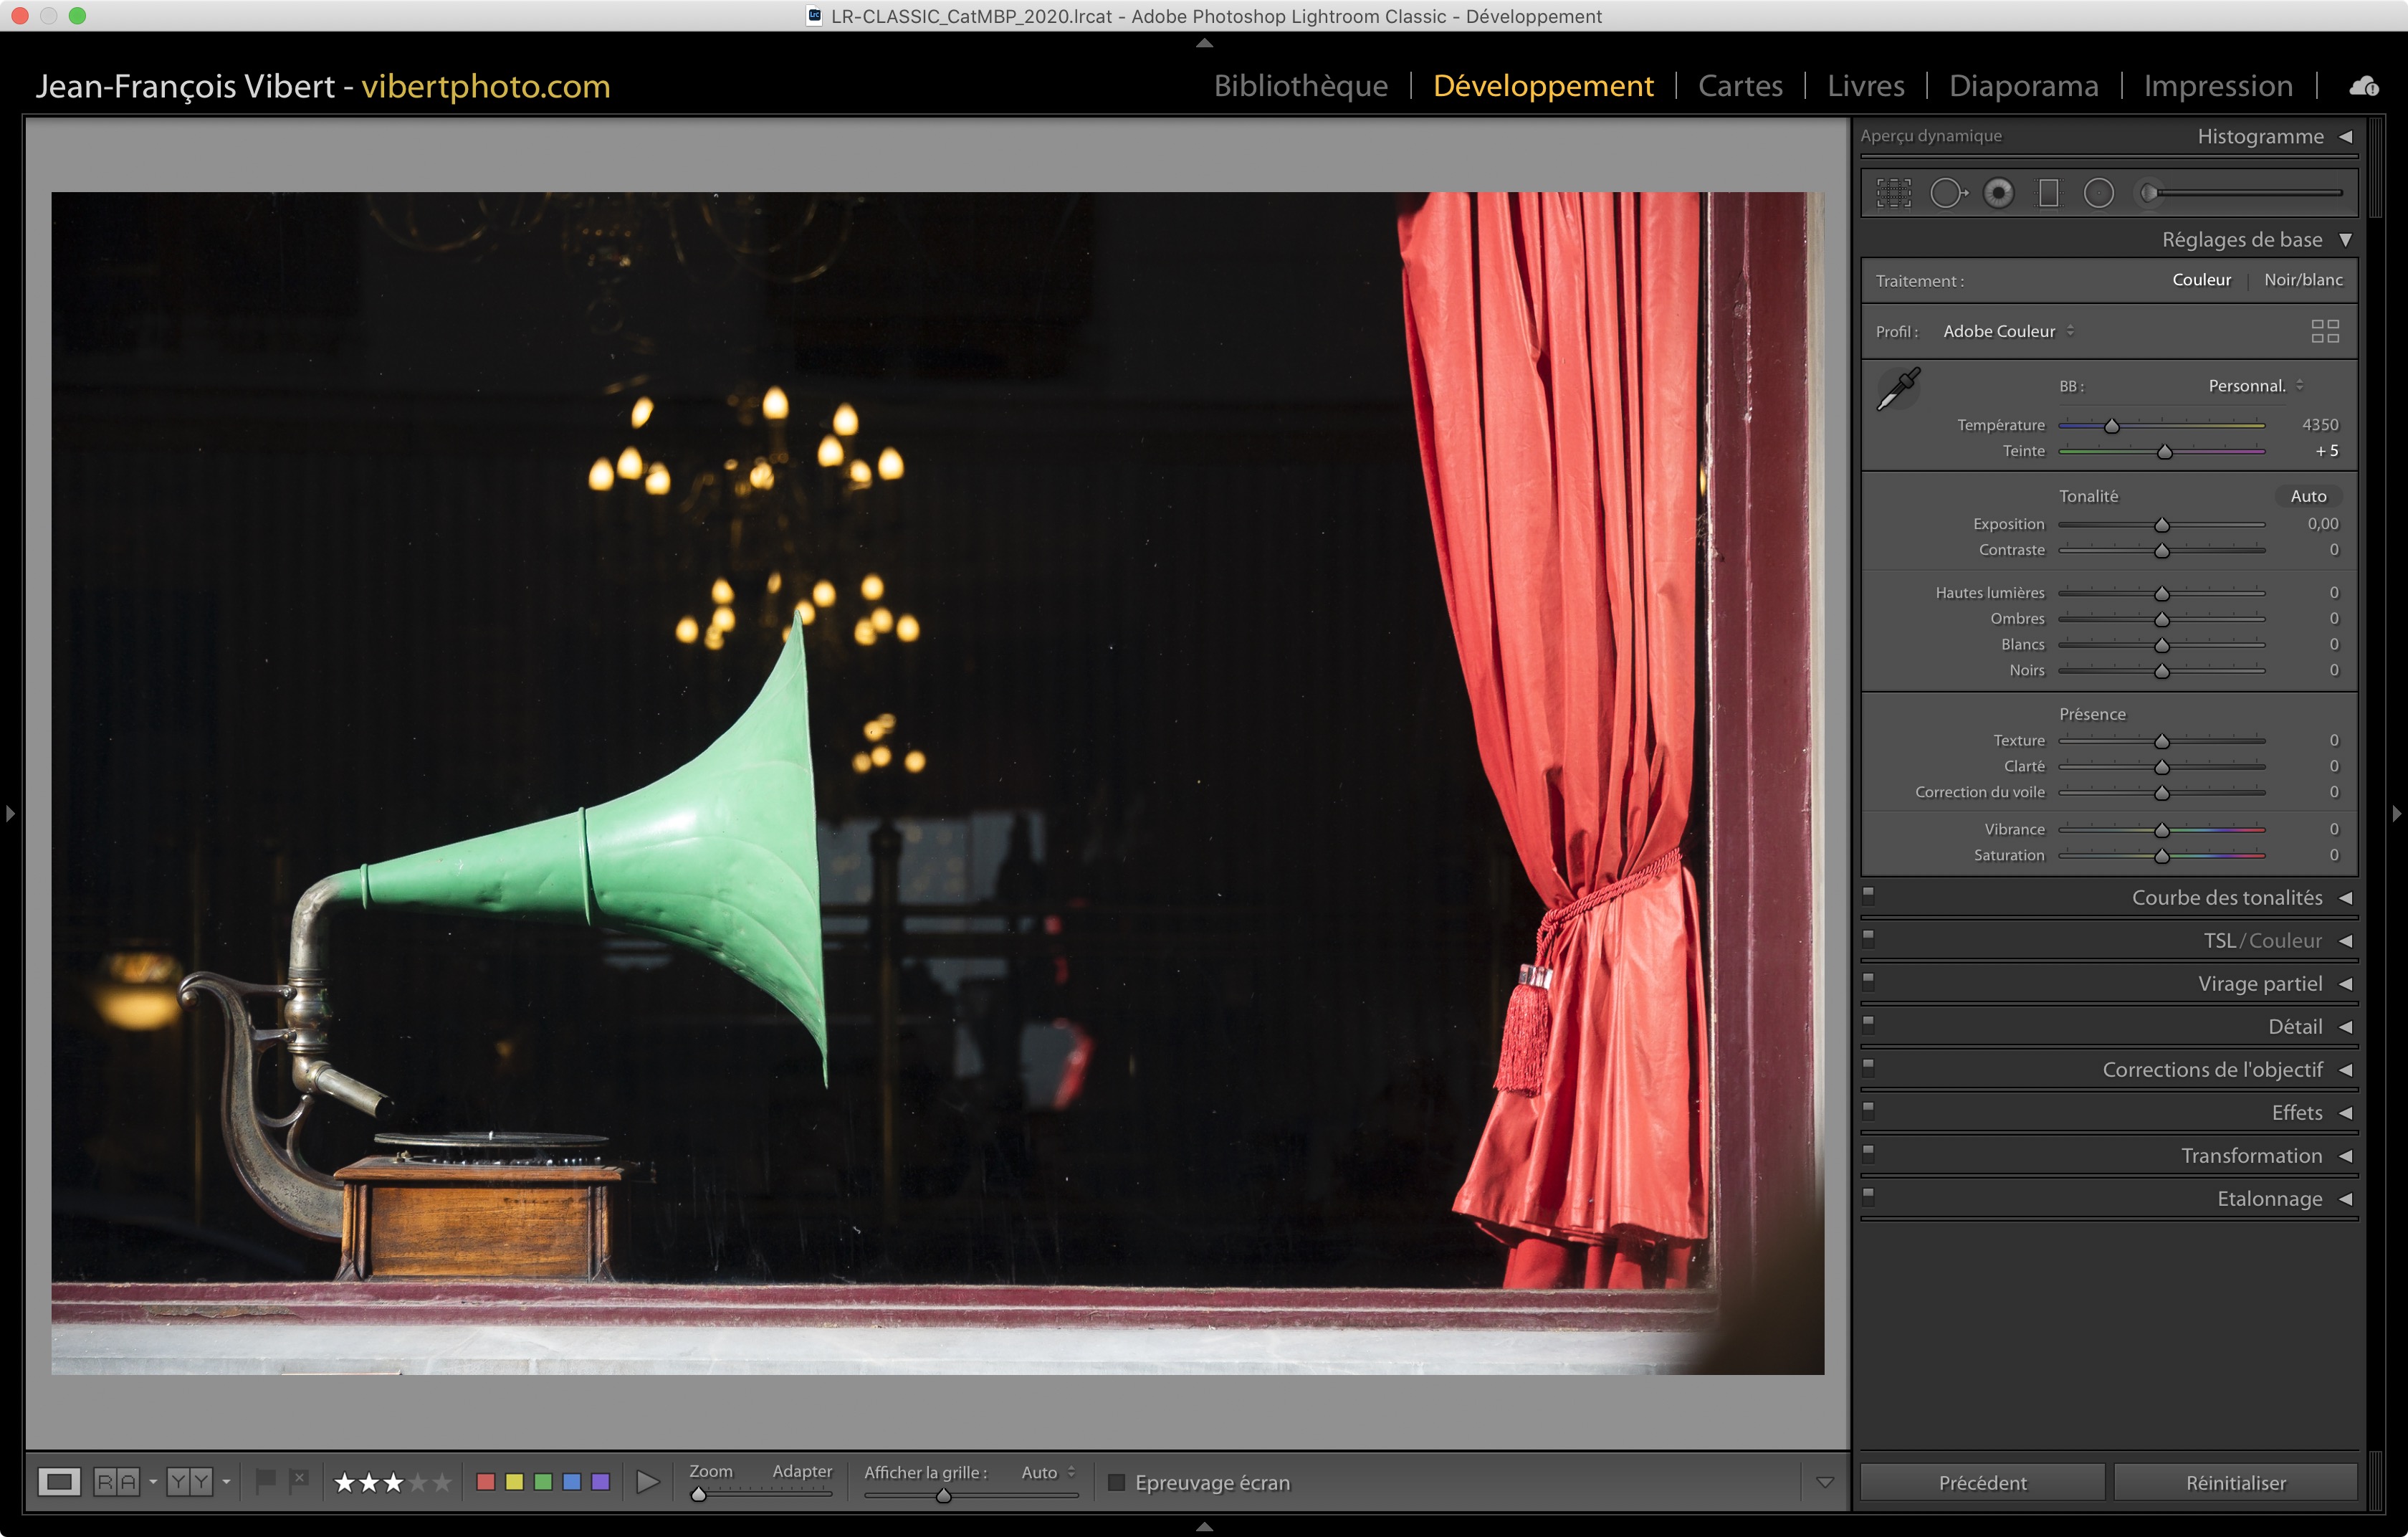Choose the graduated filter tool
2408x1537 pixels.
2048,193
